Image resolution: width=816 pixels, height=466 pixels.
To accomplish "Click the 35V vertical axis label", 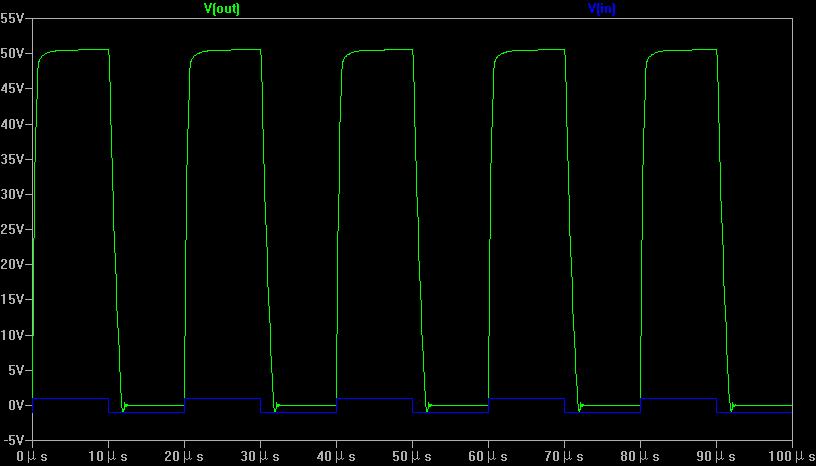I will point(12,159).
